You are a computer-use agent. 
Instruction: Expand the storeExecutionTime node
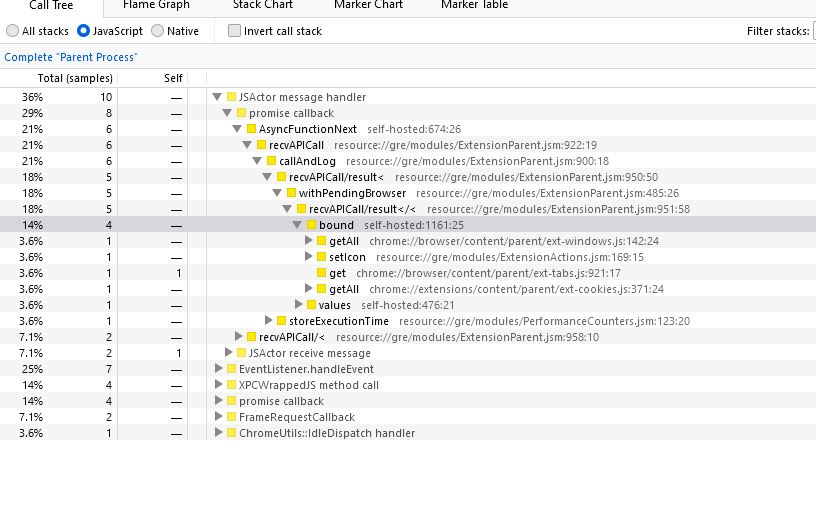pyautogui.click(x=269, y=321)
